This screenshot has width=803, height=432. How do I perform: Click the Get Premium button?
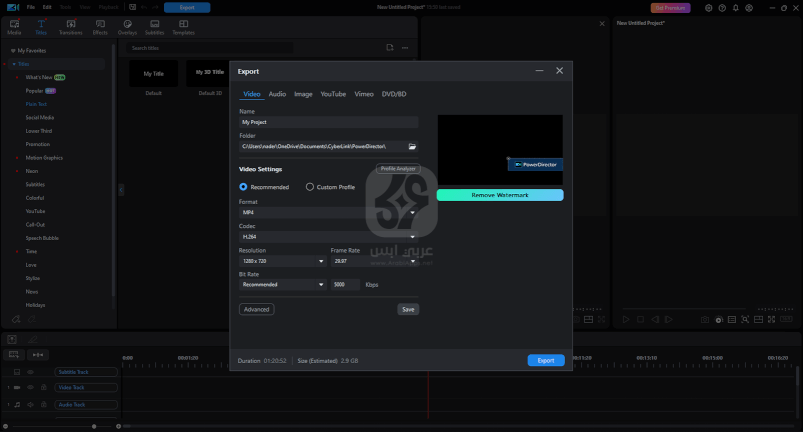(x=670, y=8)
